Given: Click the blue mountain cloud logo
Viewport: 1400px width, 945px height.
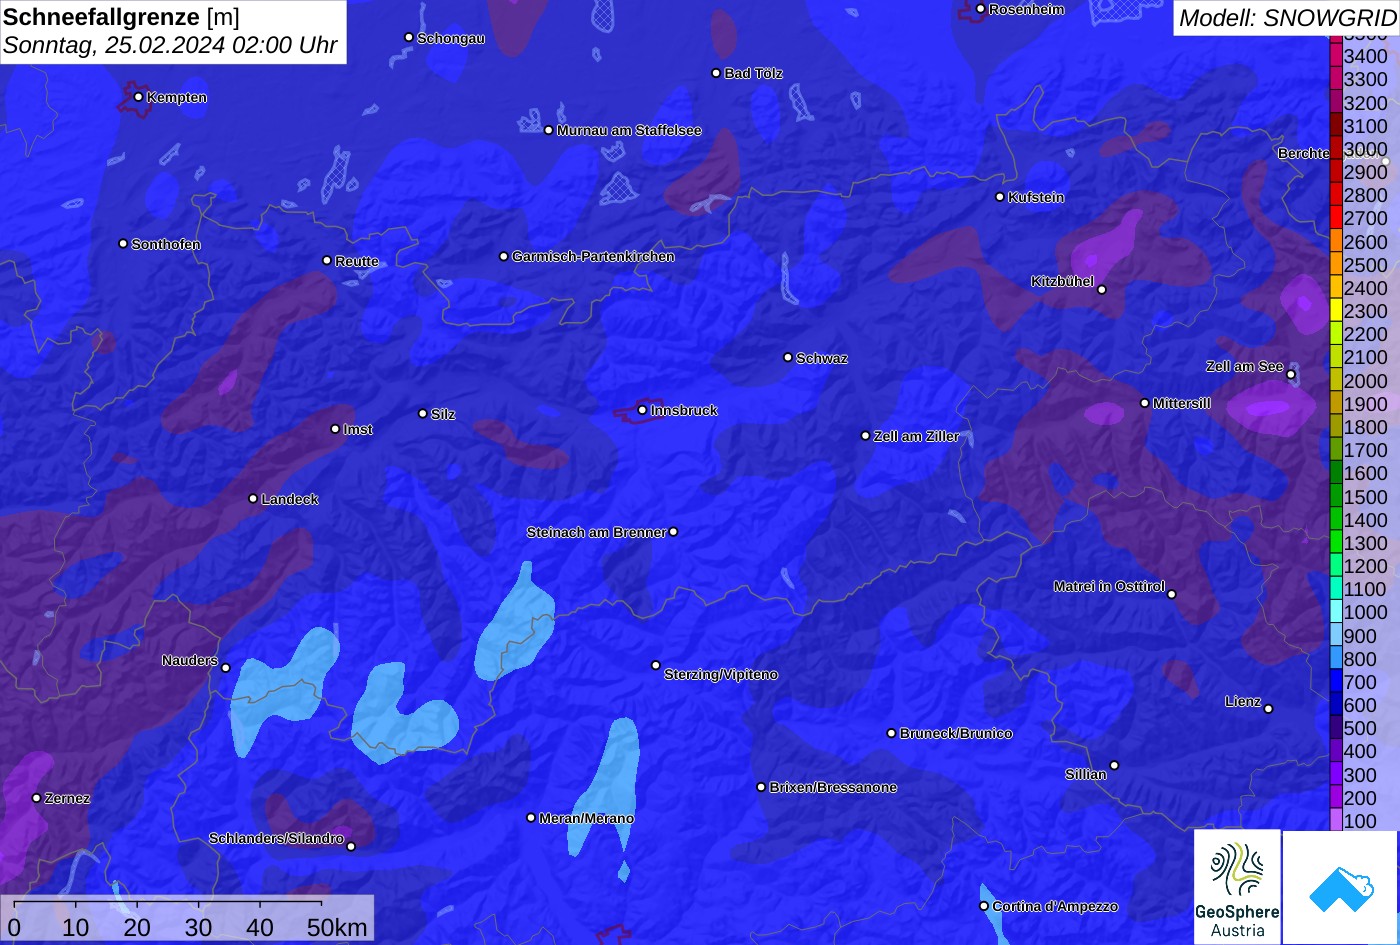Looking at the screenshot, I should (x=1341, y=887).
